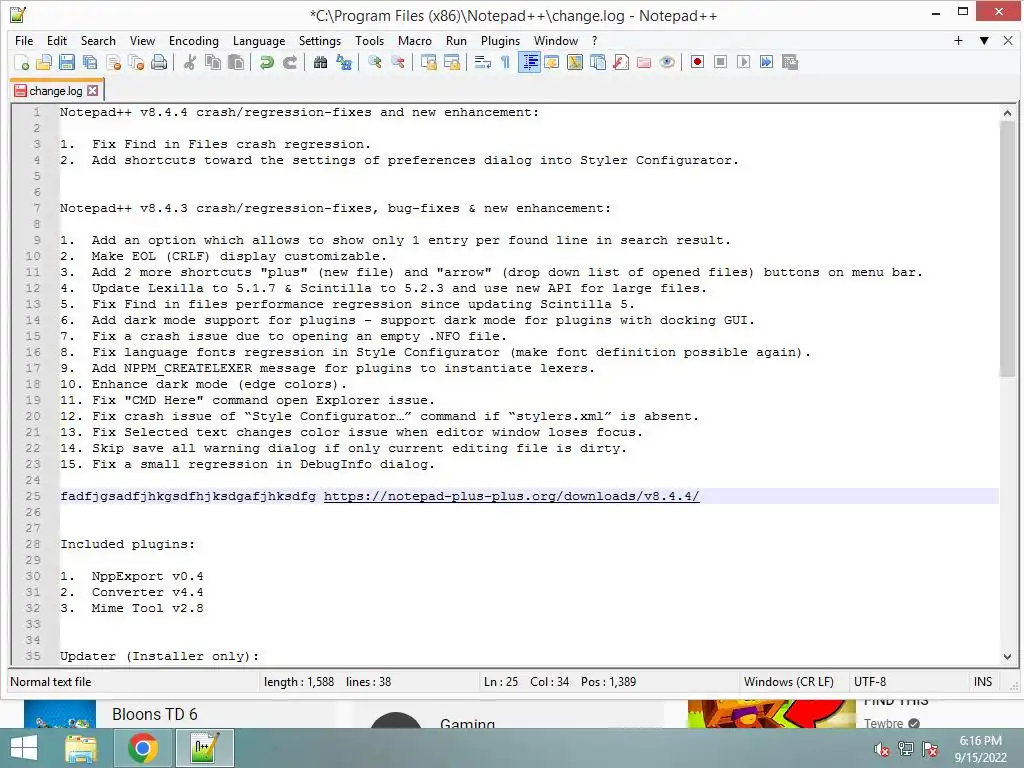This screenshot has height=768, width=1024.
Task: Create a new file with the New toolbar icon
Action: click(22, 62)
